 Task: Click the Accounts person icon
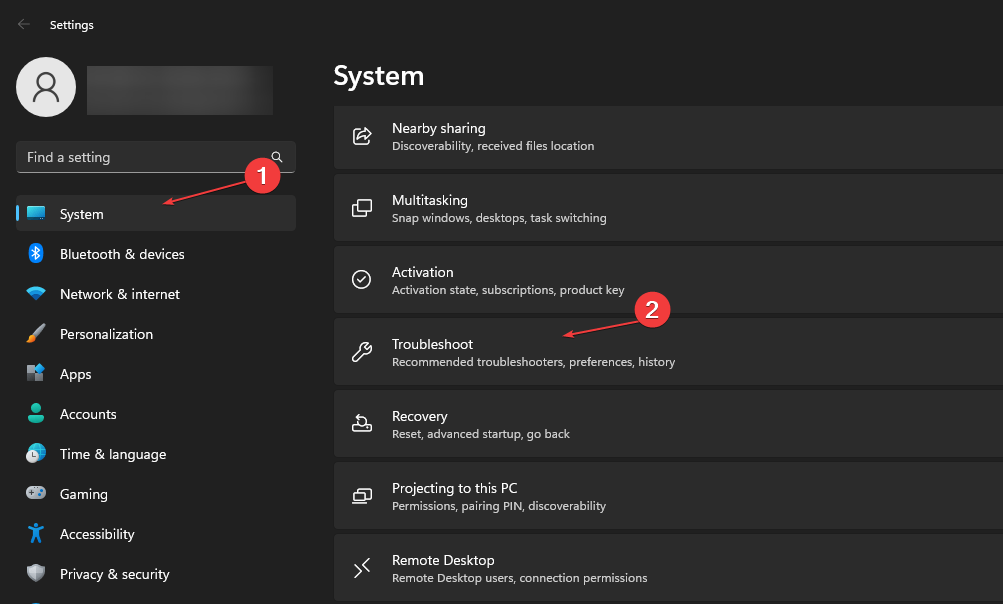click(36, 414)
